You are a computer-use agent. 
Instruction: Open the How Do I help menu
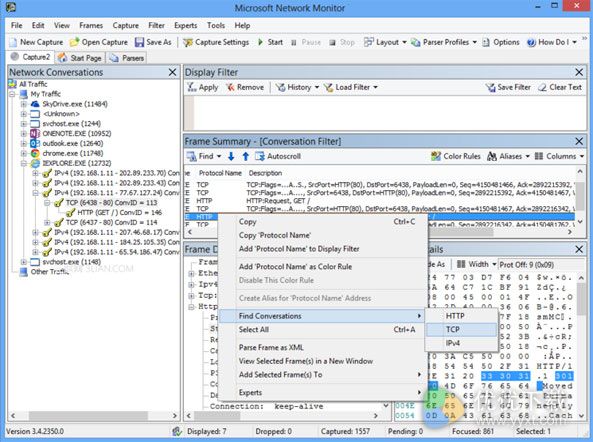[x=552, y=42]
